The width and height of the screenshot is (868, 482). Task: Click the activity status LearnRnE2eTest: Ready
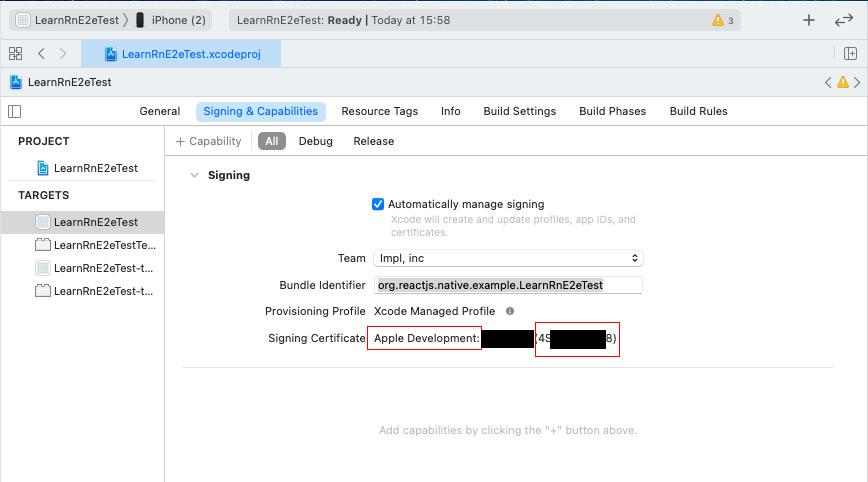point(343,20)
